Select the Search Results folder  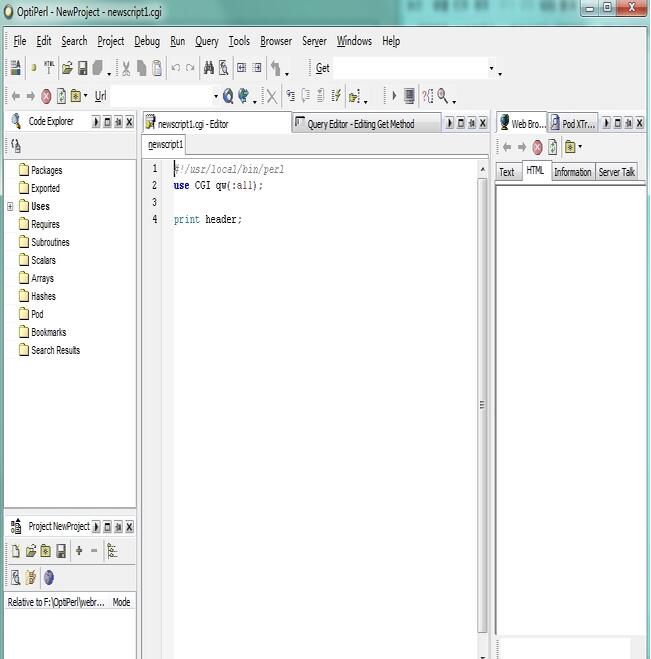coord(55,350)
